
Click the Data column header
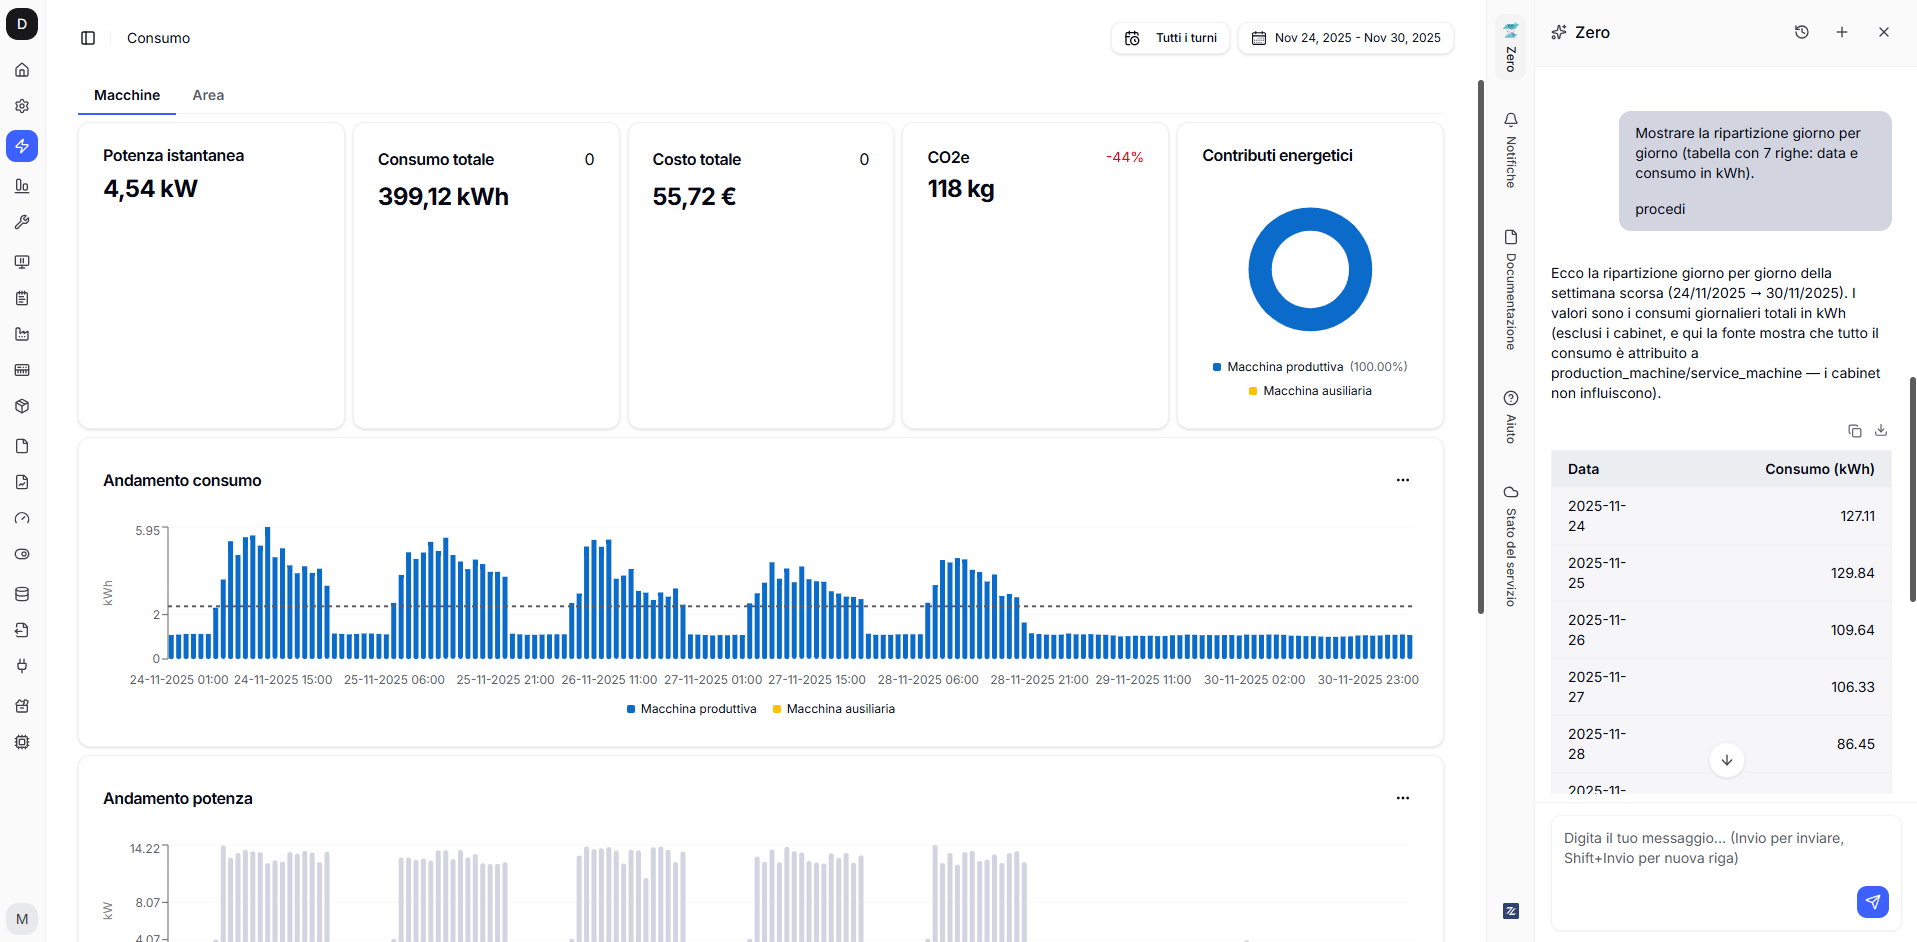(1583, 469)
